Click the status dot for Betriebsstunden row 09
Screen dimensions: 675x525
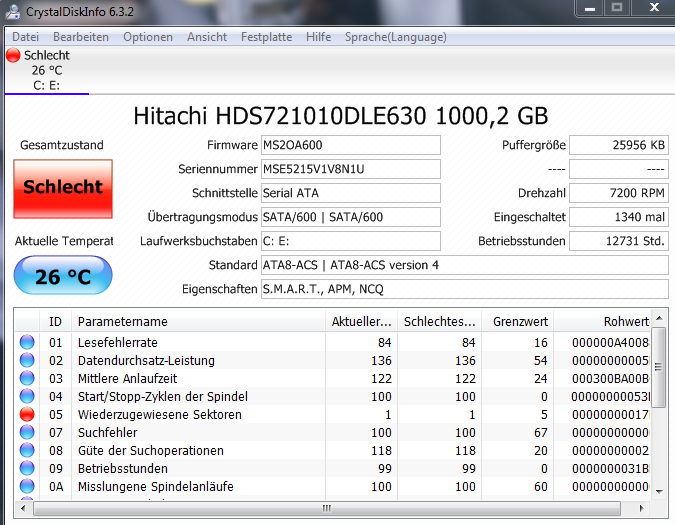pyautogui.click(x=27, y=468)
